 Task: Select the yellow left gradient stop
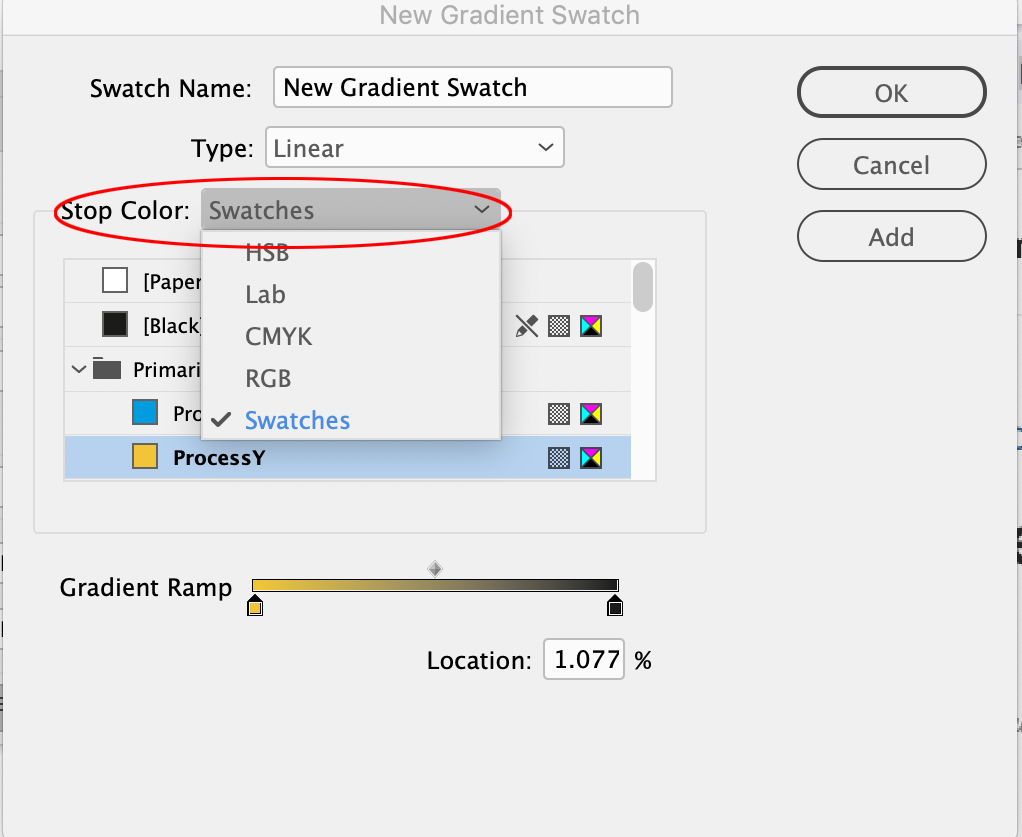[x=254, y=604]
